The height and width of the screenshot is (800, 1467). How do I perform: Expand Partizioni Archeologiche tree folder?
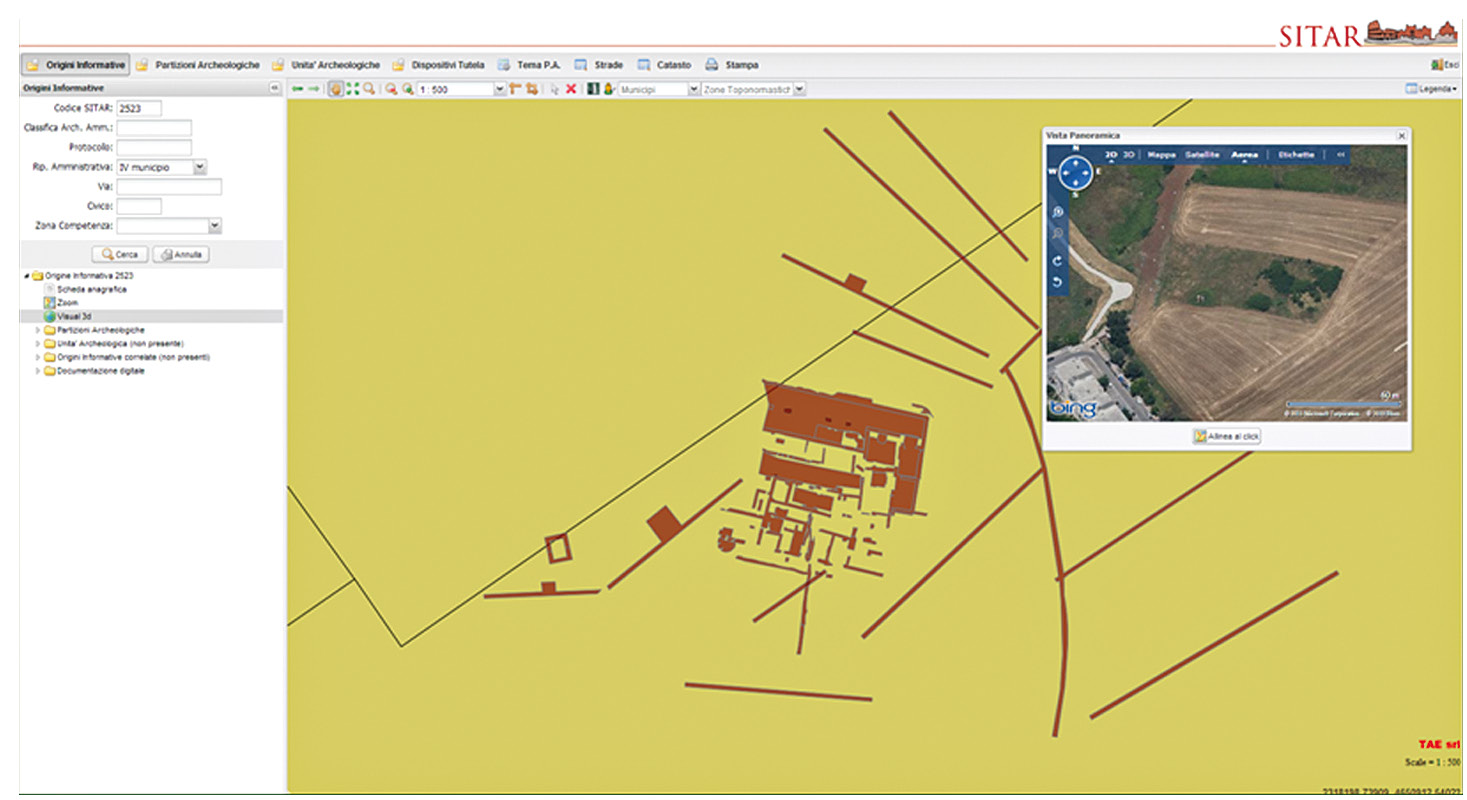pyautogui.click(x=39, y=329)
